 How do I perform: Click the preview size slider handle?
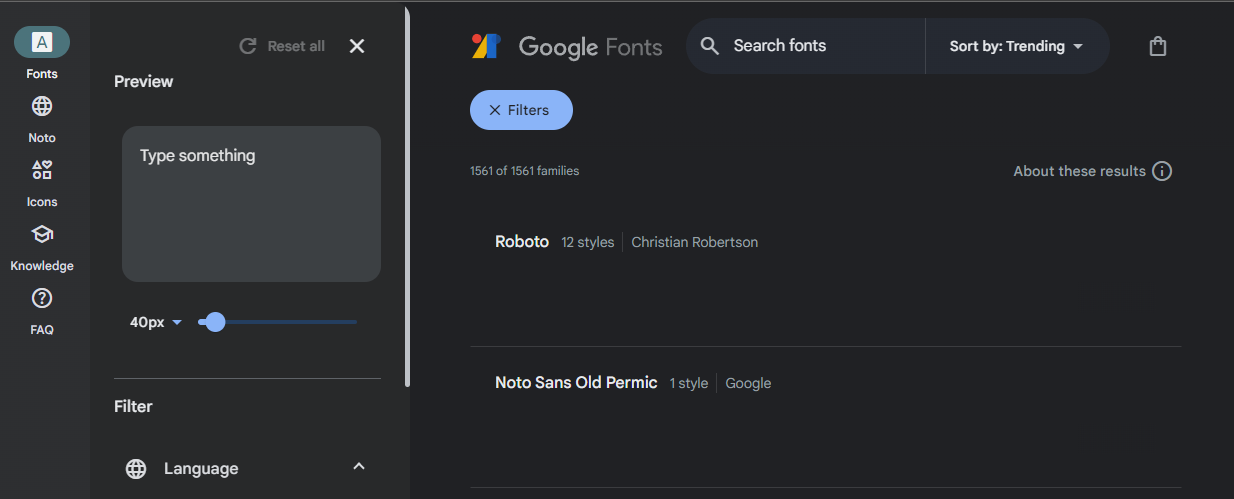(x=215, y=322)
